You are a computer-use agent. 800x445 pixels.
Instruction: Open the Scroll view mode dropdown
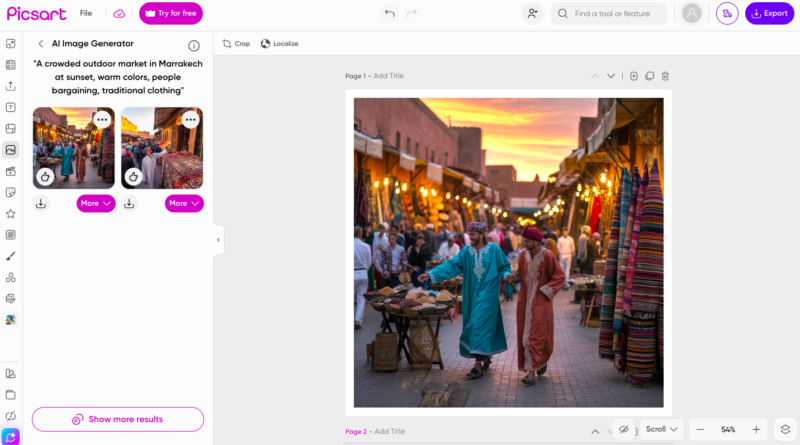point(661,429)
